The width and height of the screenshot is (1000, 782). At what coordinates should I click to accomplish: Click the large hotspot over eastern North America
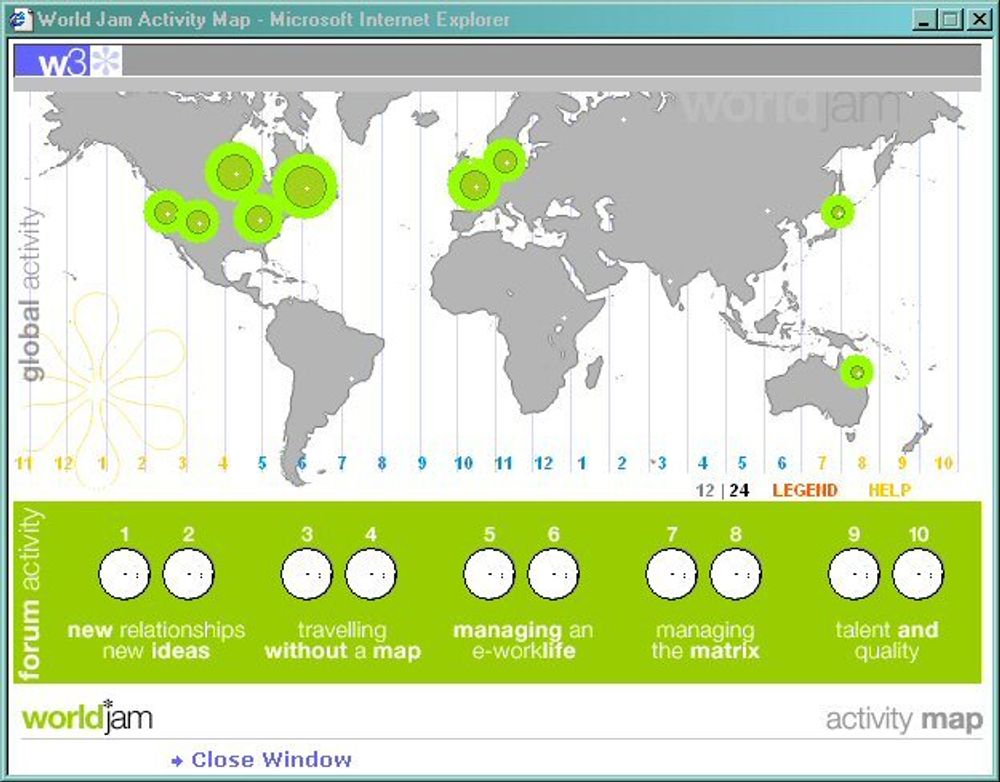(305, 188)
